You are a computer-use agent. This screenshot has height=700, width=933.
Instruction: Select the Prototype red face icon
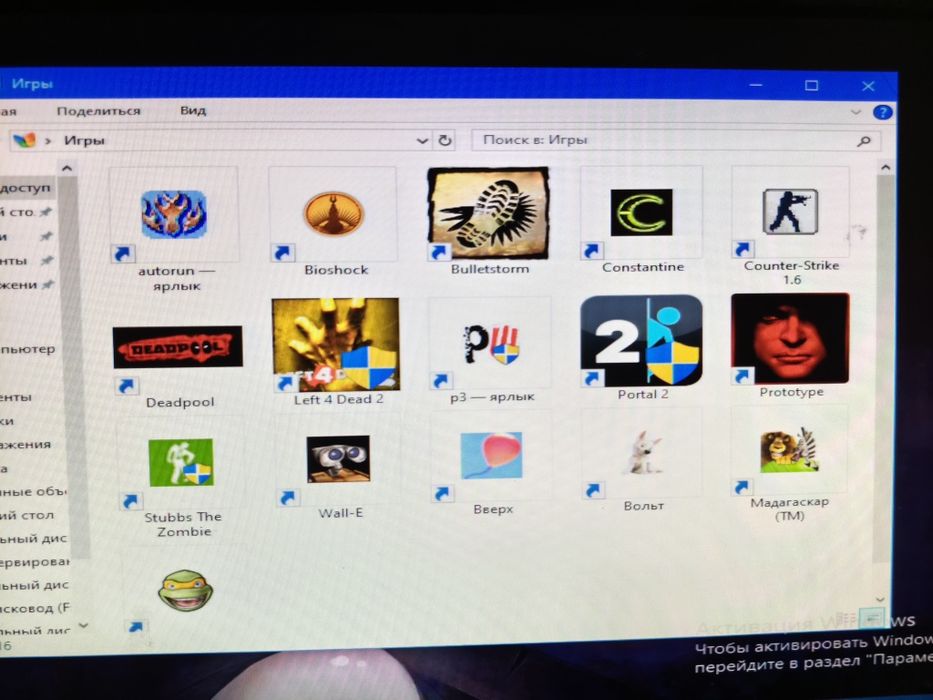click(x=790, y=339)
